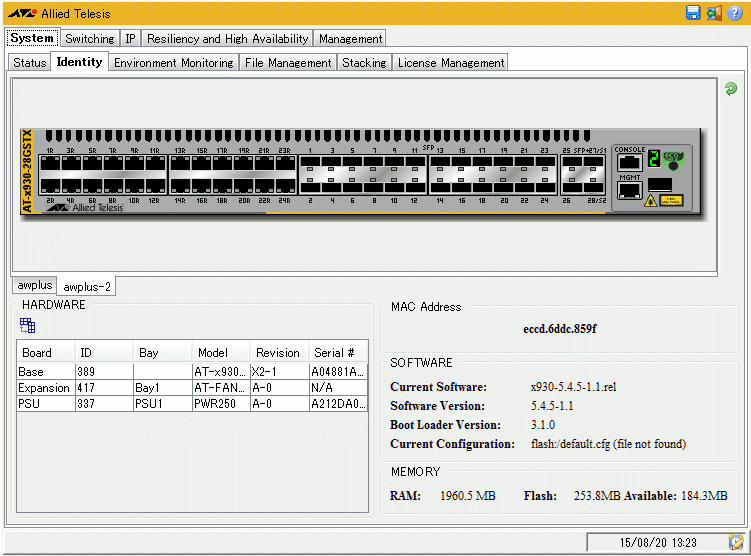Click the hardware table column settings icon

point(27,325)
